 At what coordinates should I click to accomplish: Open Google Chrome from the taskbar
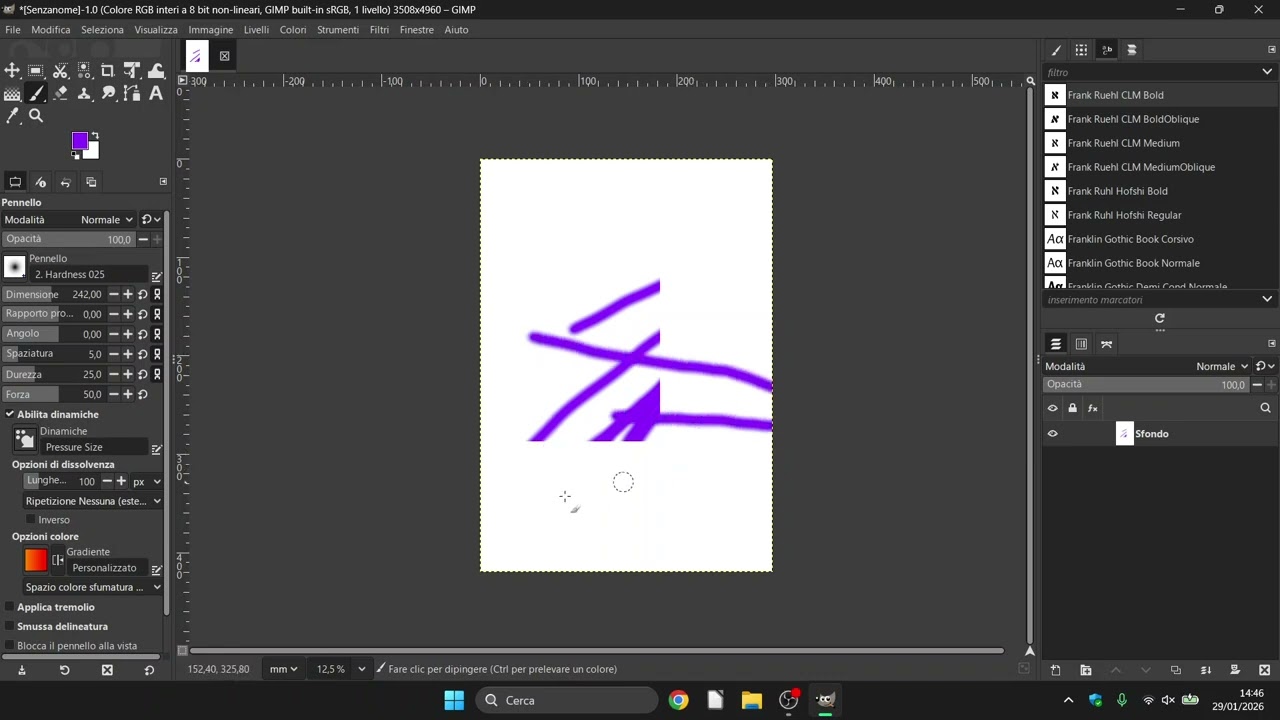[679, 700]
